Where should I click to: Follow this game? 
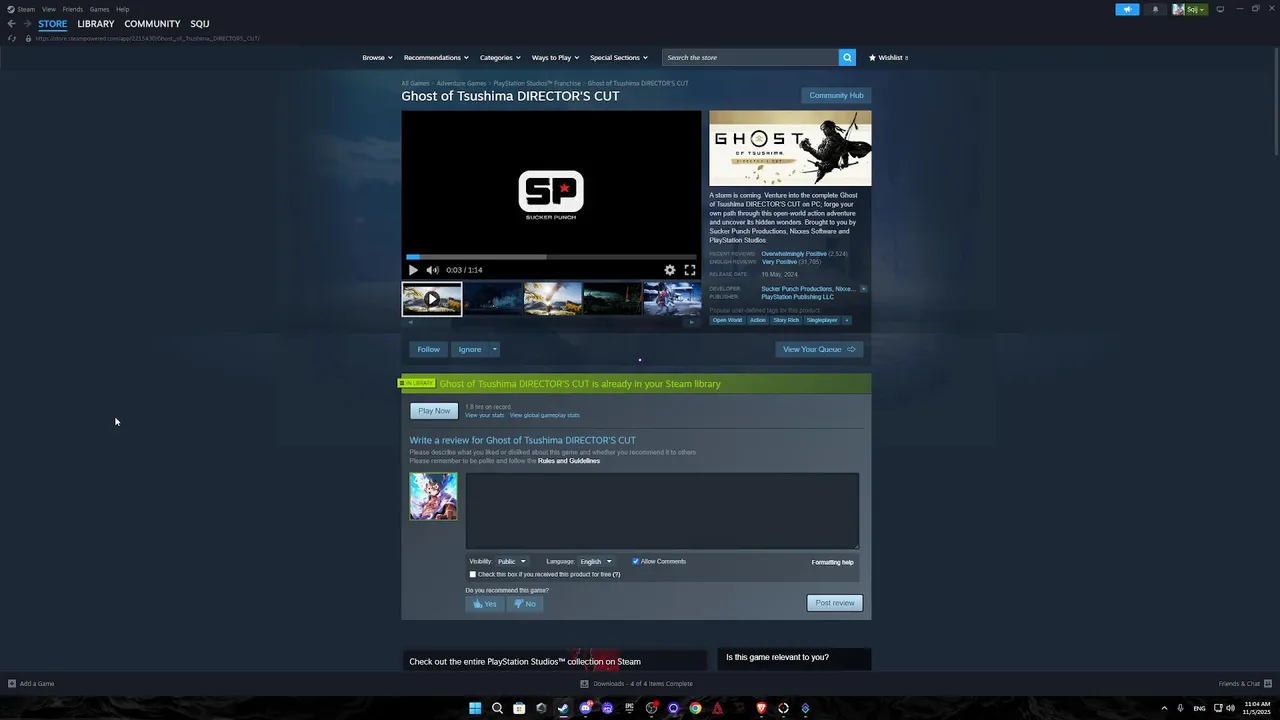[428, 349]
